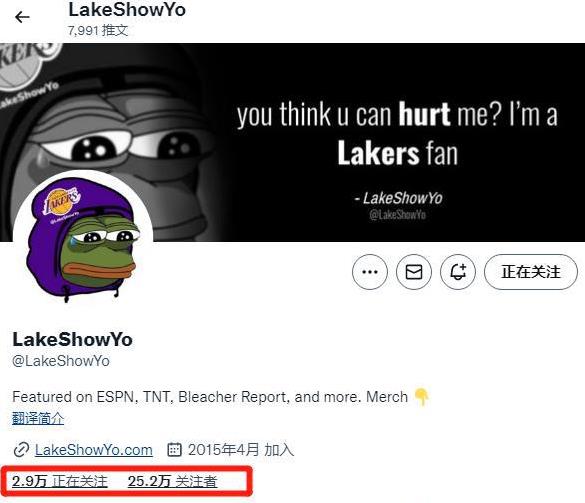Click the 正在关注 following button

(x=531, y=272)
